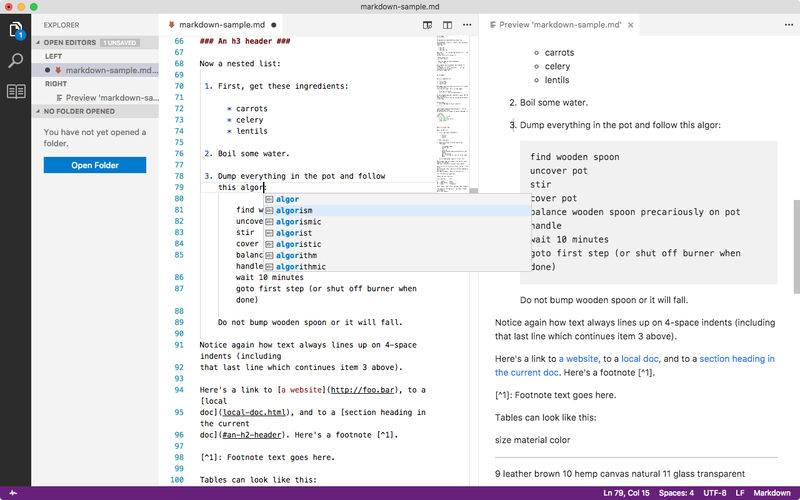Change language mode via Markdown status item

[772, 493]
